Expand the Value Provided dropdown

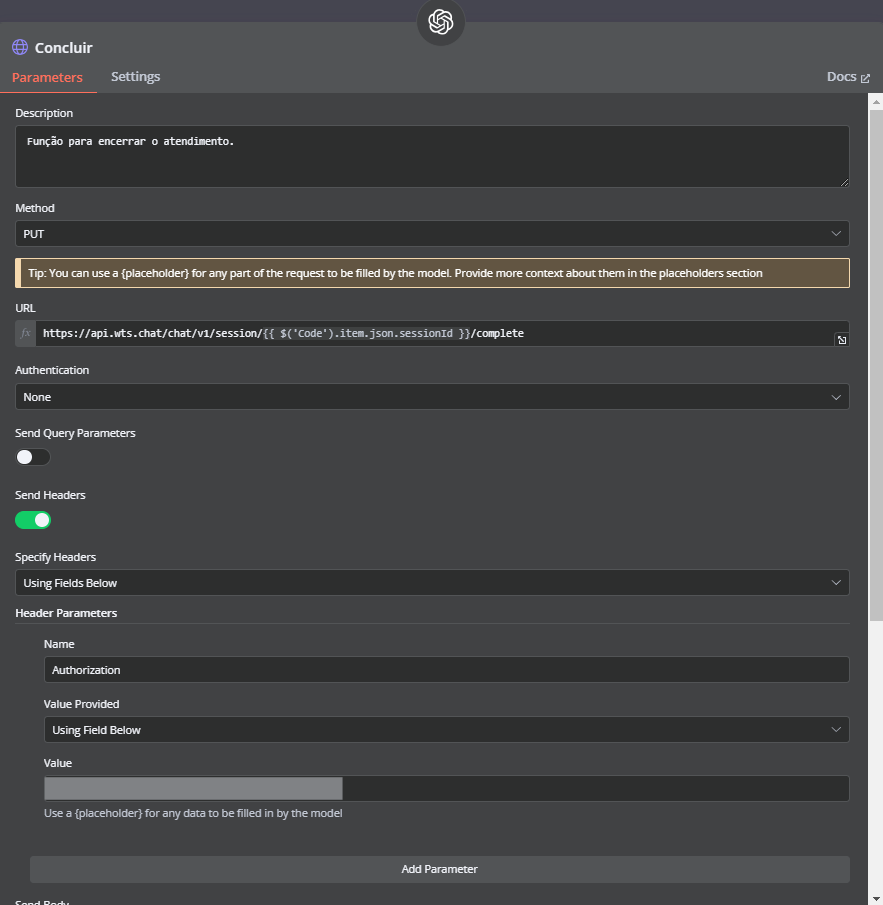point(446,730)
